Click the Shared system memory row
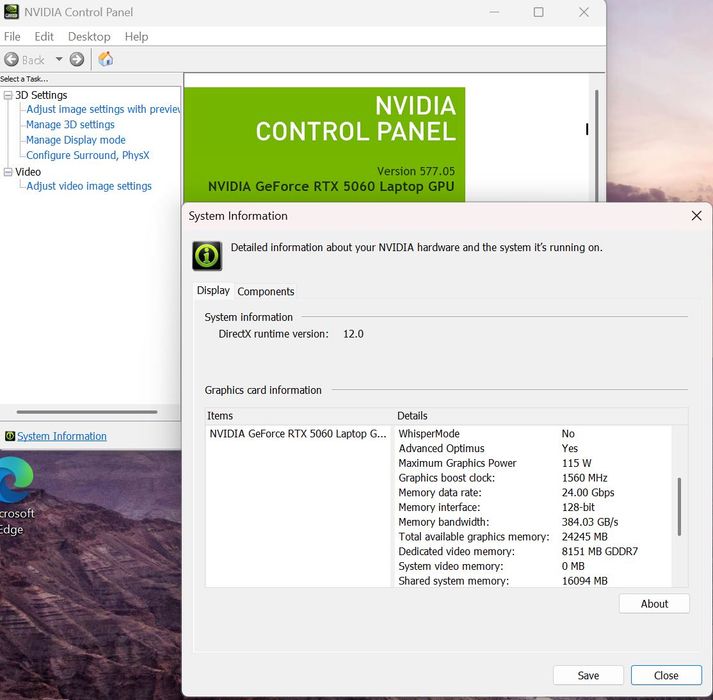Screen dimensions: 713x700 point(534,581)
